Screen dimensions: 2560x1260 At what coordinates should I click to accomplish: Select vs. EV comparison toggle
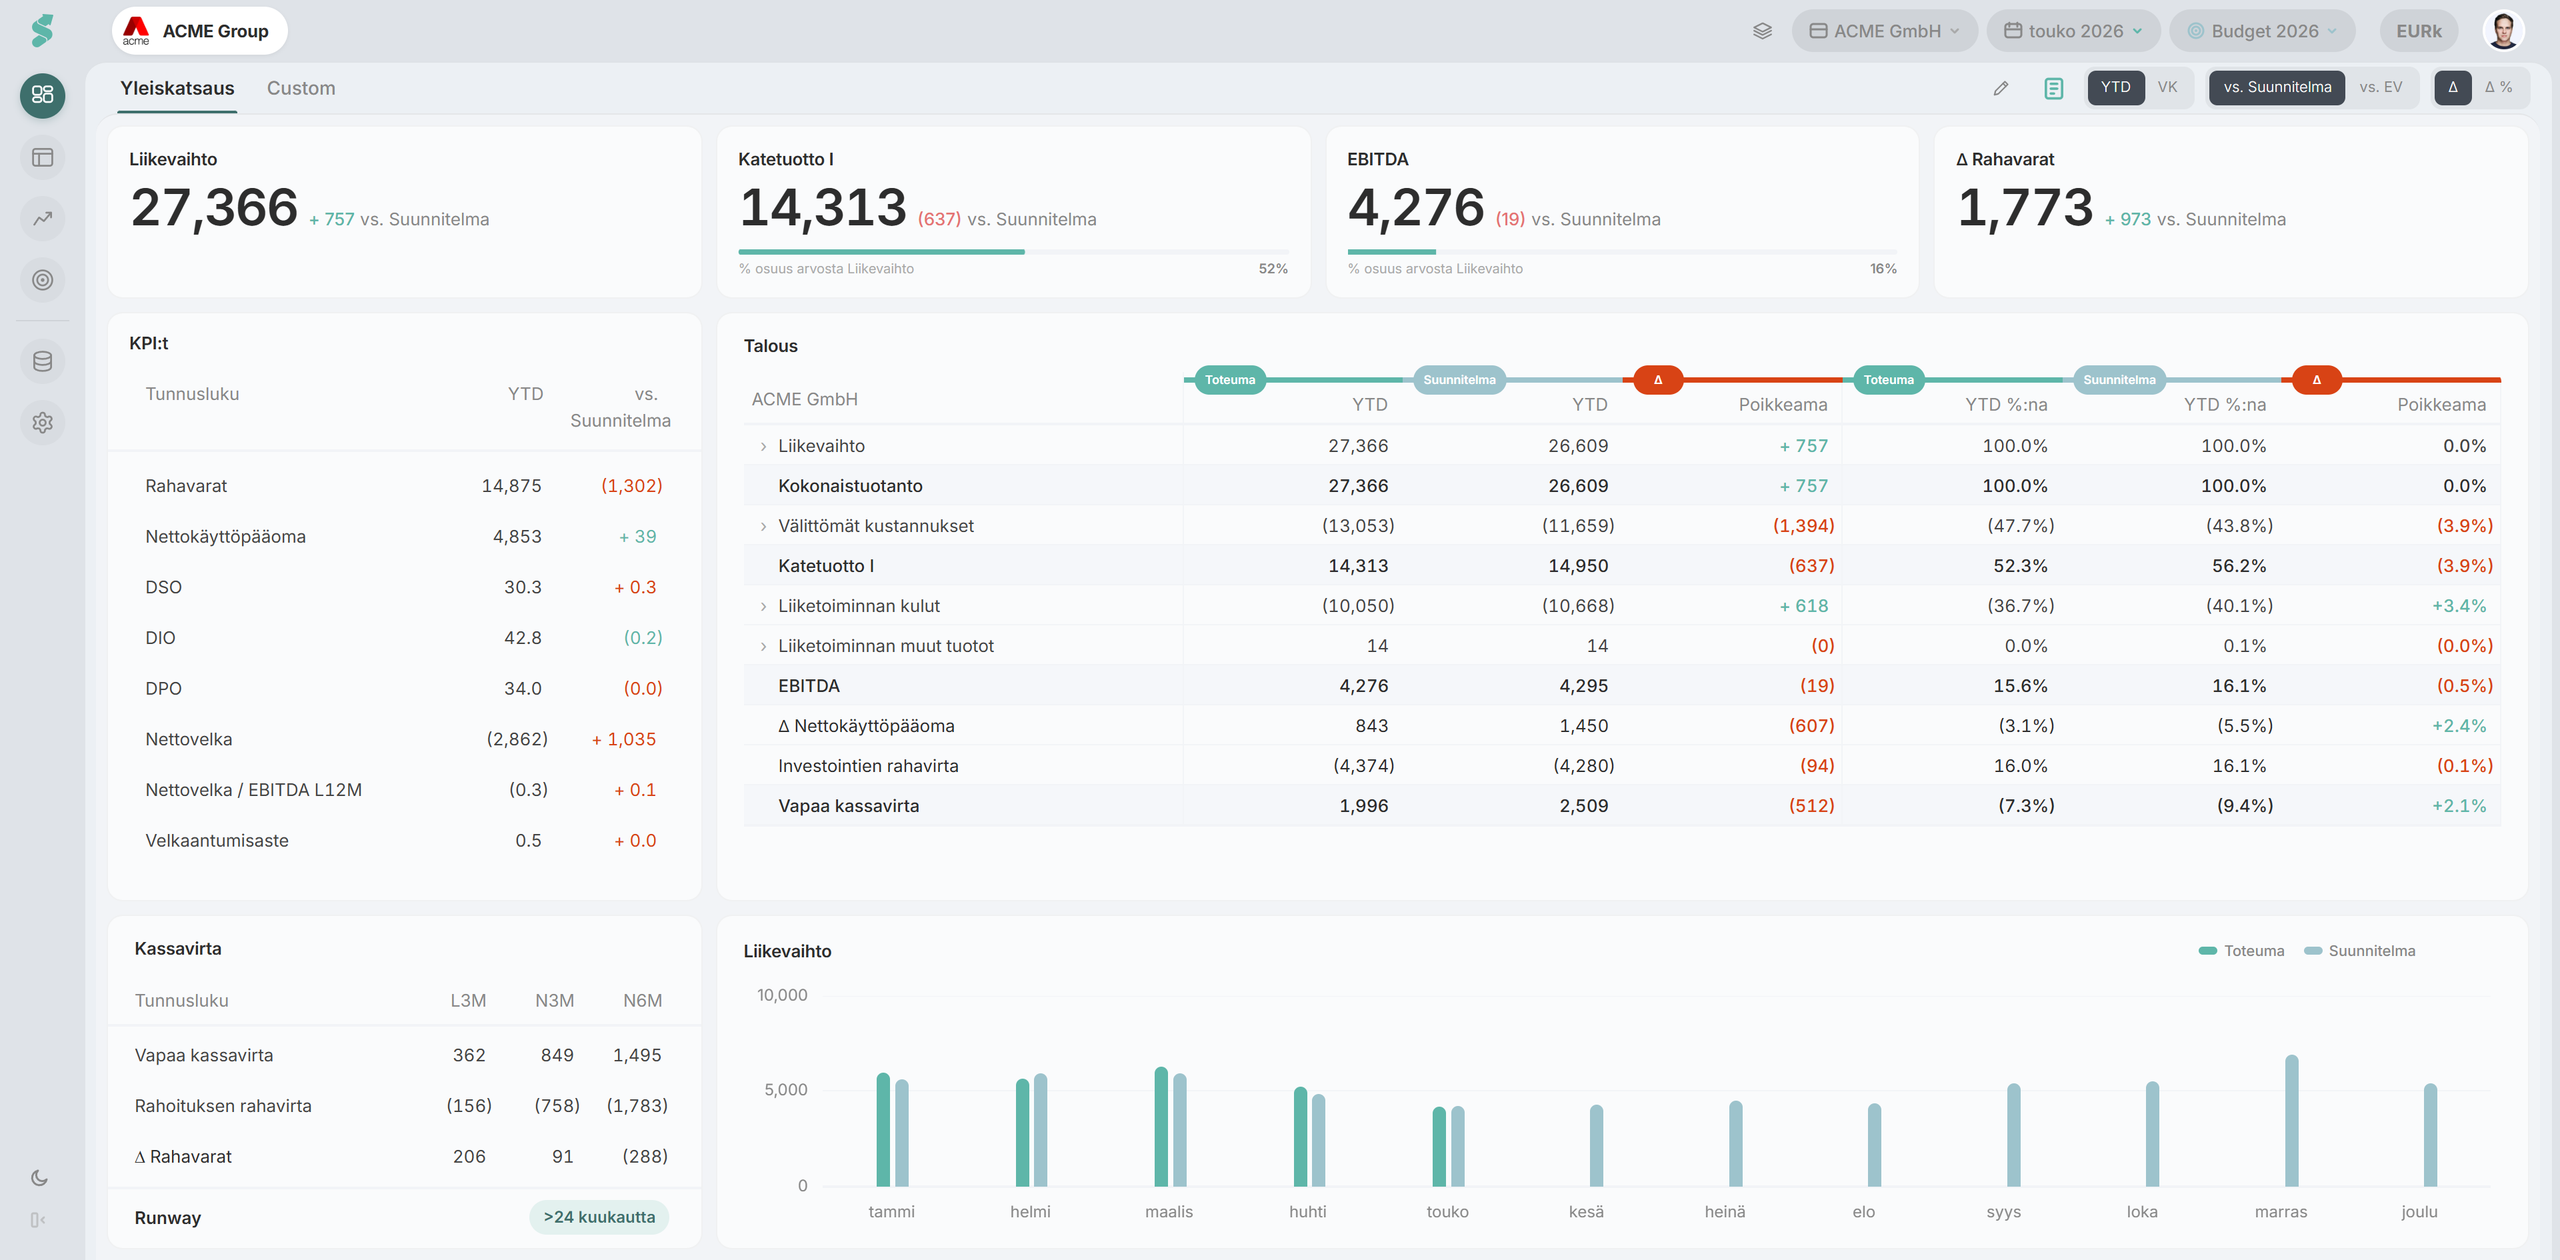click(2380, 87)
